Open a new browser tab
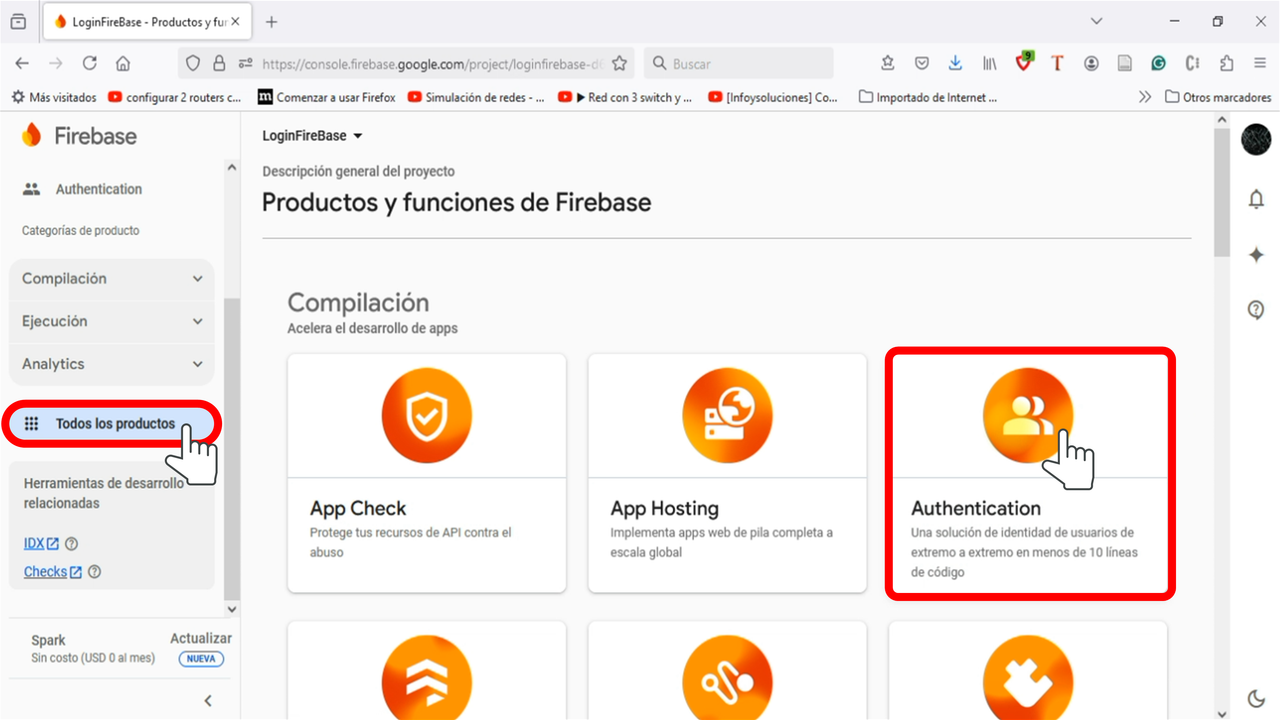Image resolution: width=1280 pixels, height=720 pixels. pos(271,22)
